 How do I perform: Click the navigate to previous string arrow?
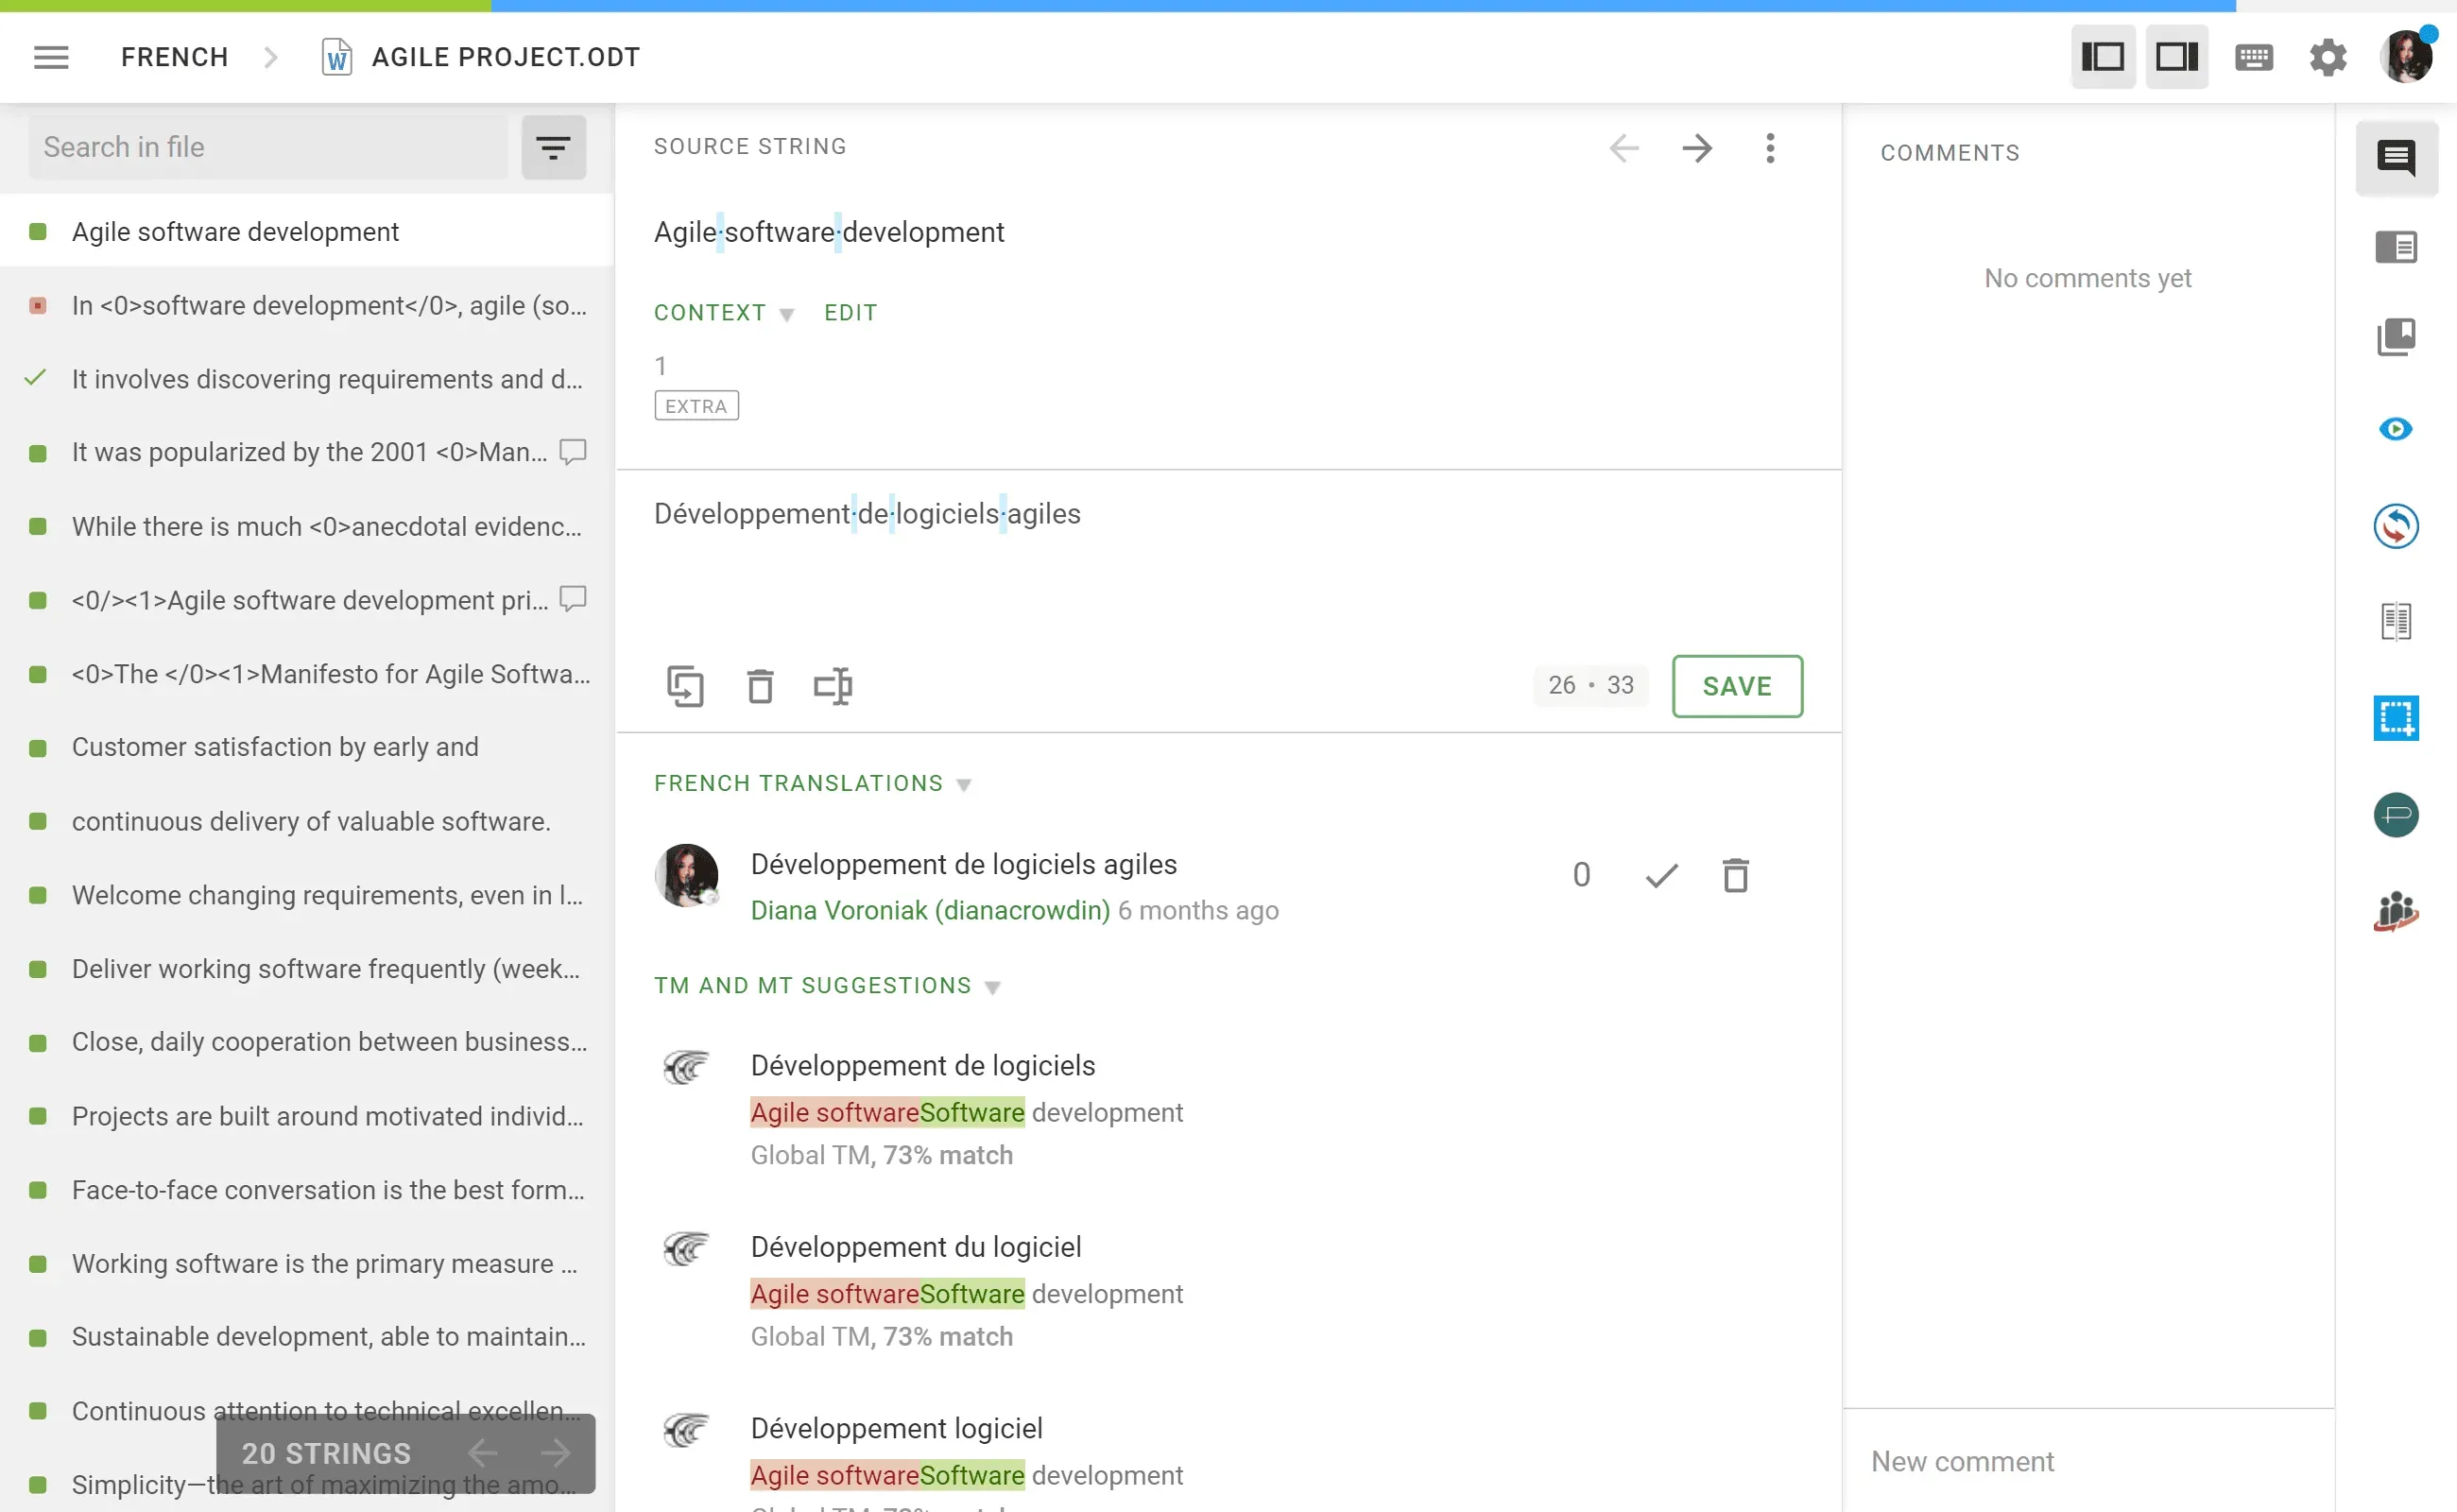point(1622,147)
